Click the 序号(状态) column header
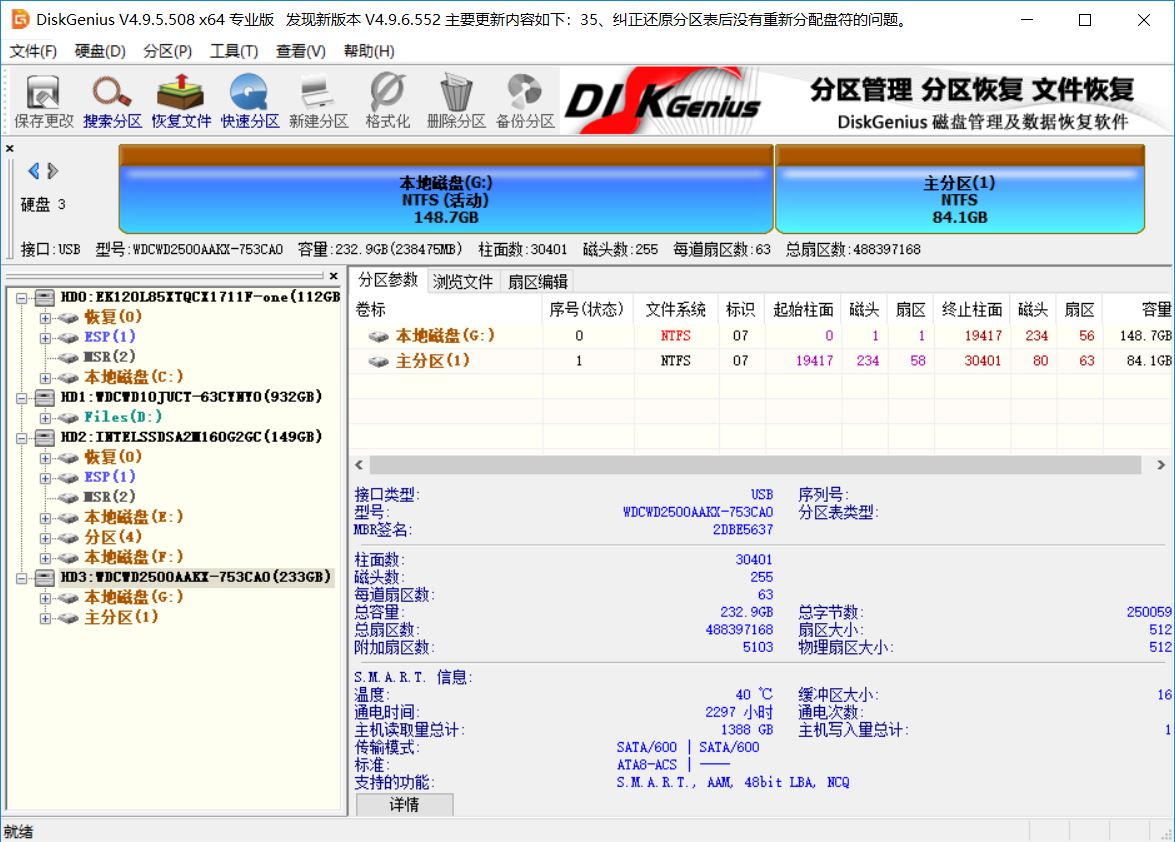This screenshot has width=1175, height=842. [x=587, y=309]
